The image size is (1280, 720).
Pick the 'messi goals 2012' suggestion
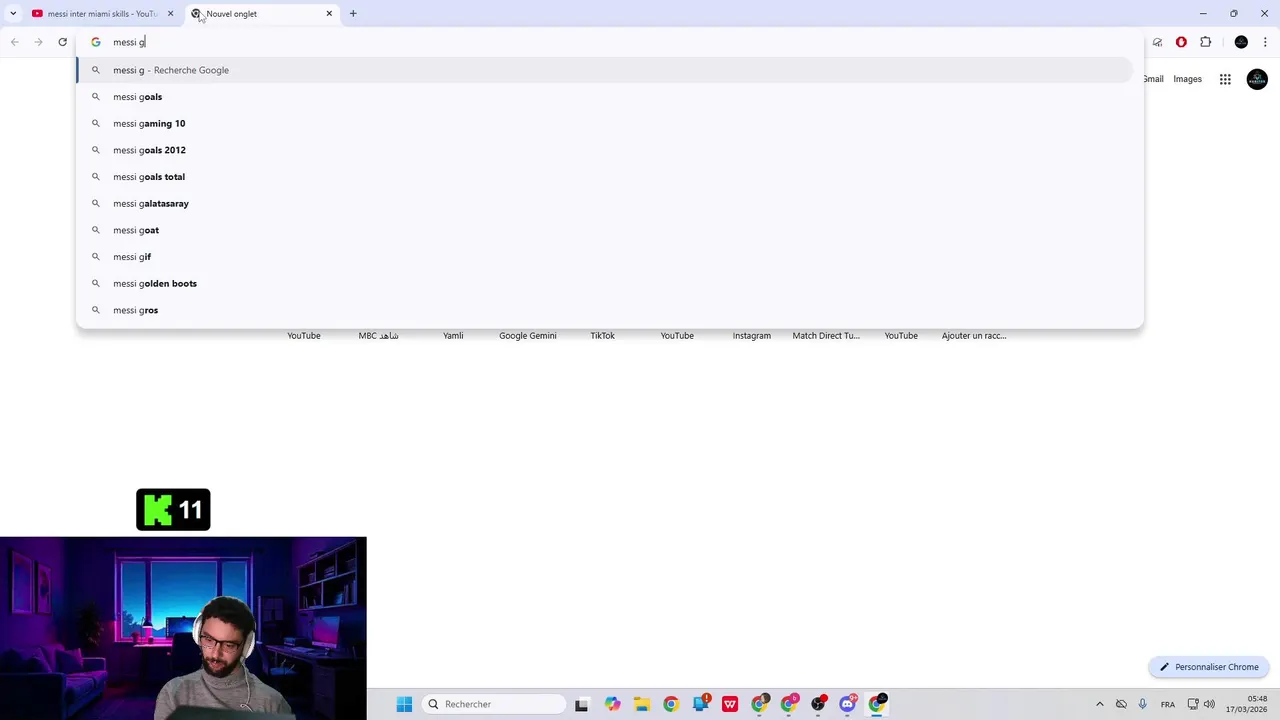[x=604, y=150]
